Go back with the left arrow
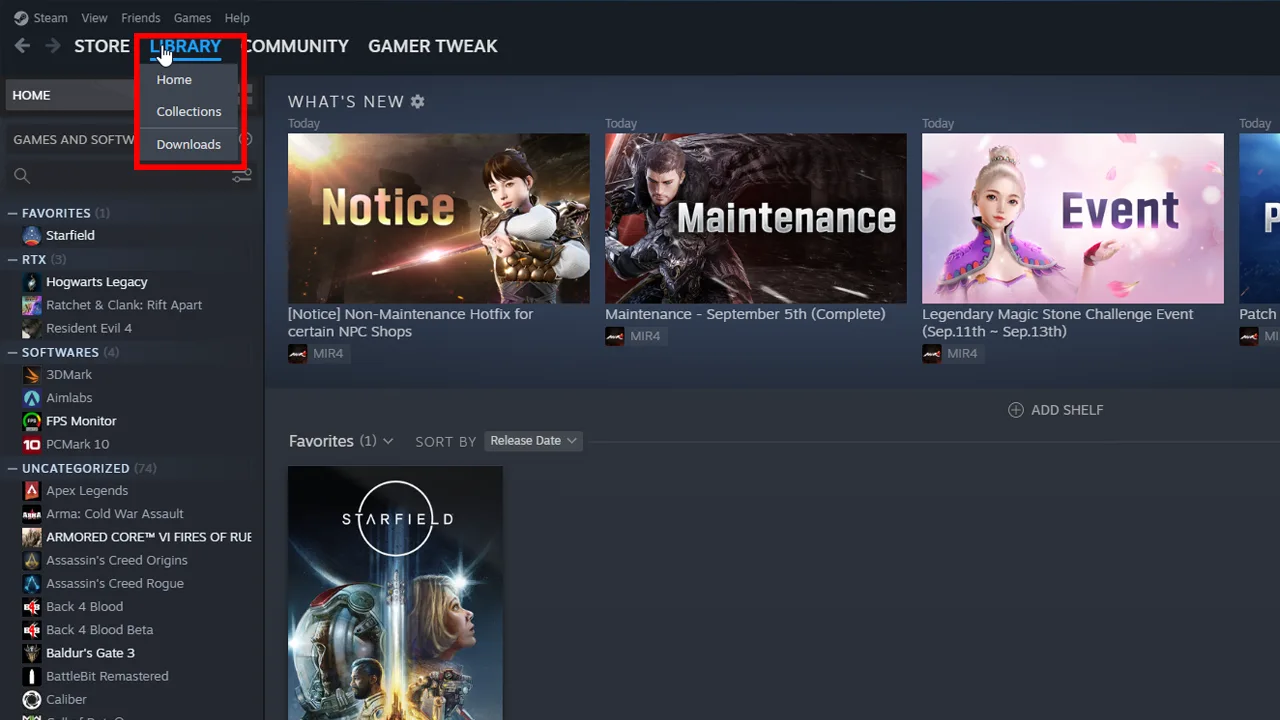The image size is (1280, 720). click(22, 46)
